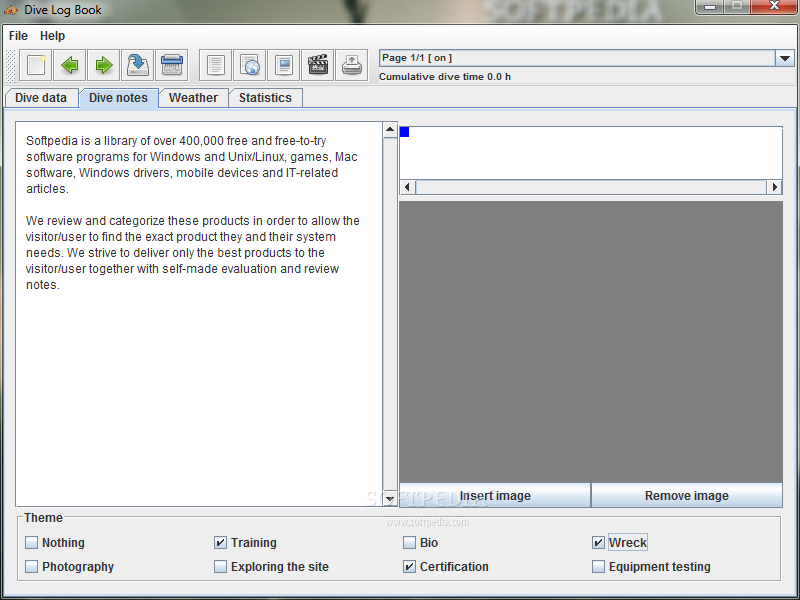The height and width of the screenshot is (600, 800).
Task: Enable the Nothing theme checkbox
Action: point(32,542)
